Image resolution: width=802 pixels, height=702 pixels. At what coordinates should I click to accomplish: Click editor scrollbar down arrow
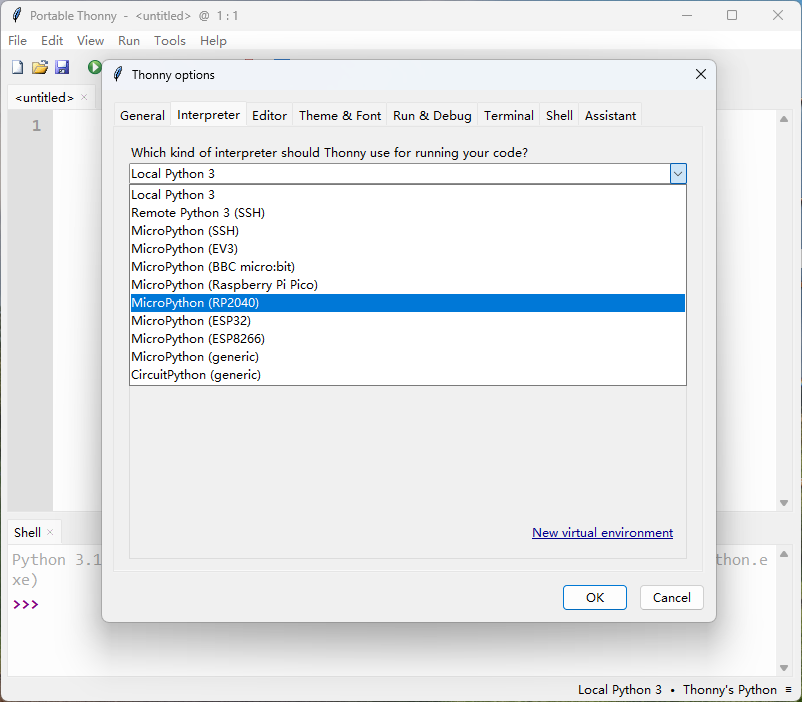[784, 503]
